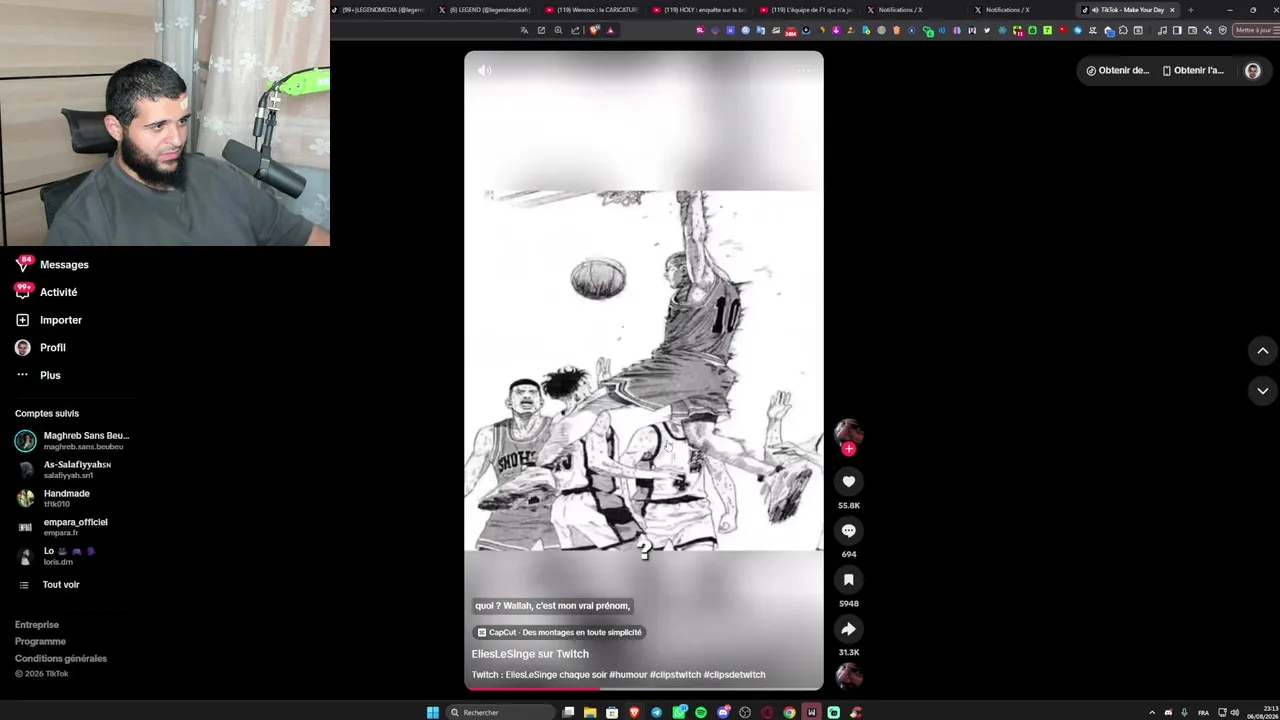The height and width of the screenshot is (720, 1280).
Task: Show hidden system tray icons
Action: (1152, 712)
